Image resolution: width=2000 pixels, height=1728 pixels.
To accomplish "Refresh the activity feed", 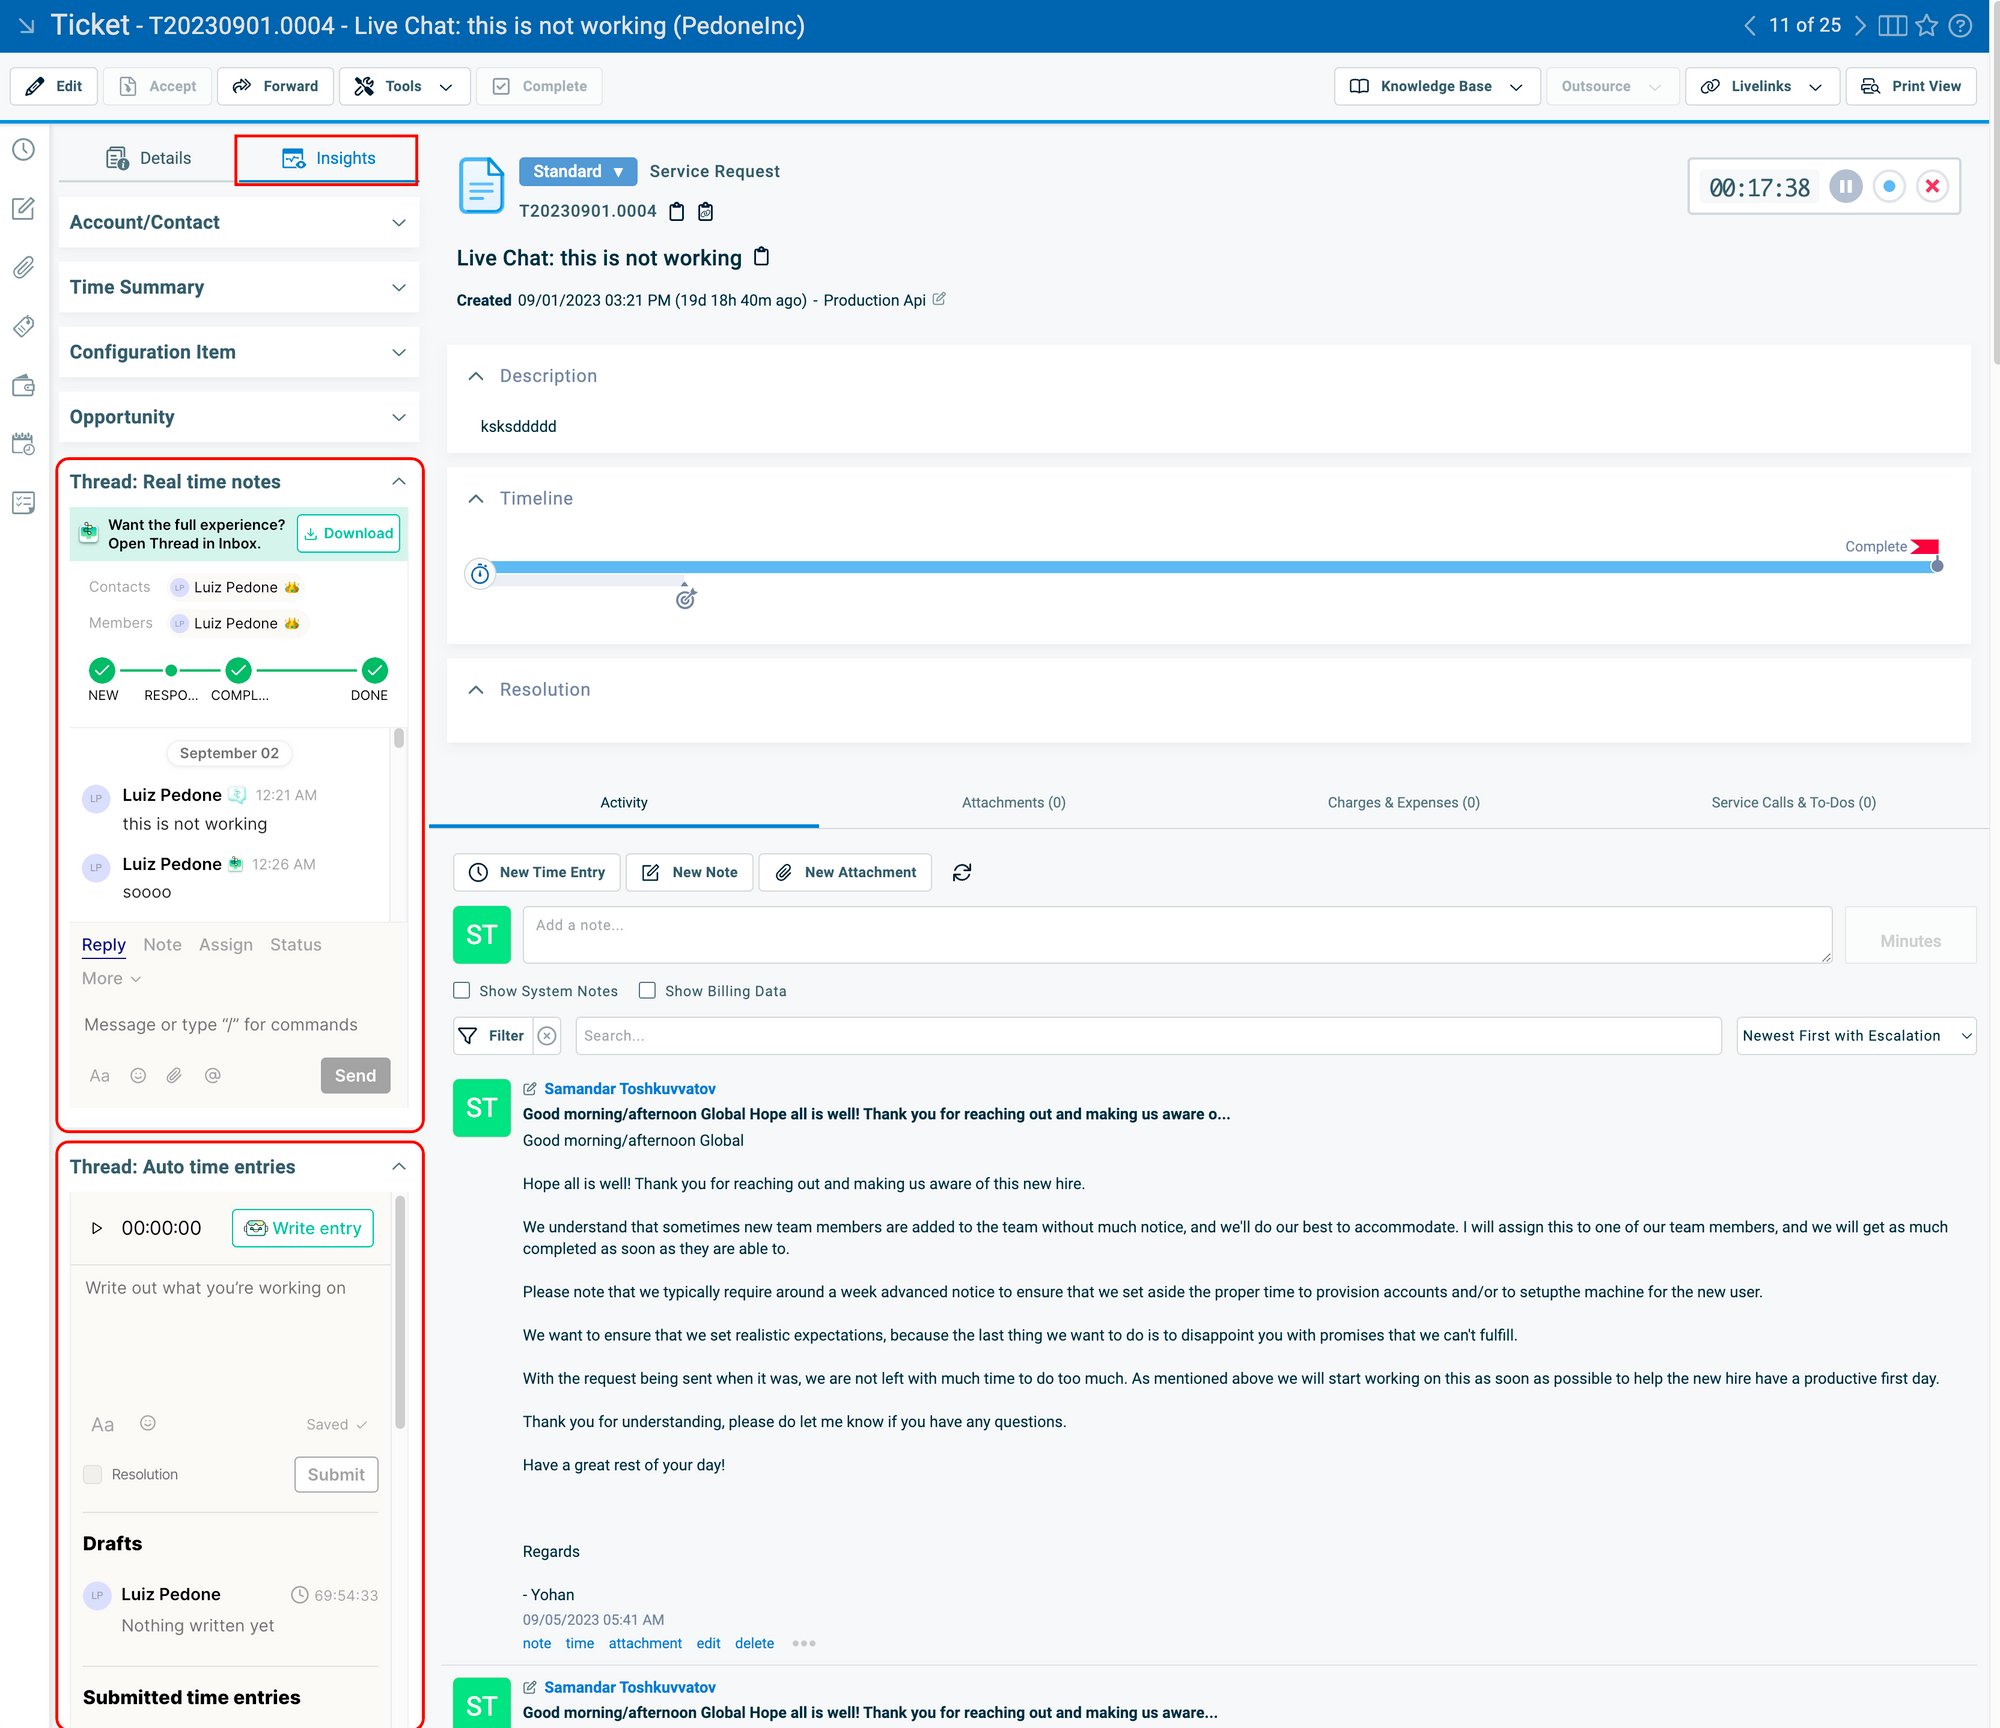I will (962, 873).
